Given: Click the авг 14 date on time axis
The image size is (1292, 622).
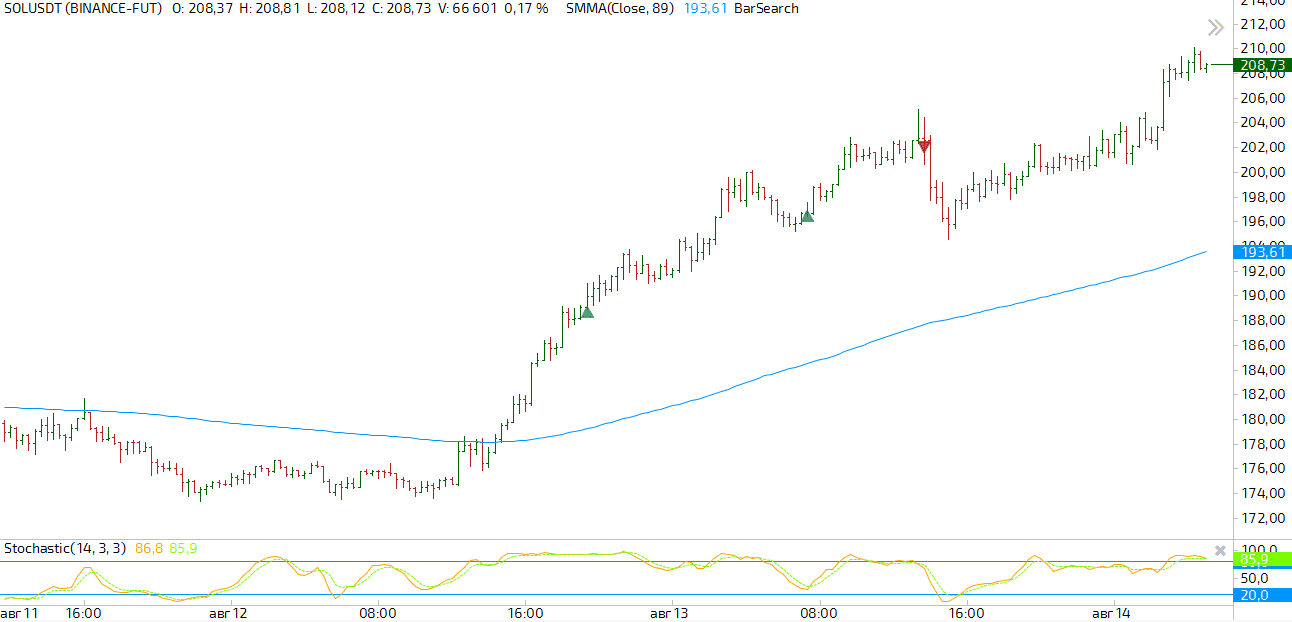Looking at the screenshot, I should tap(1111, 613).
